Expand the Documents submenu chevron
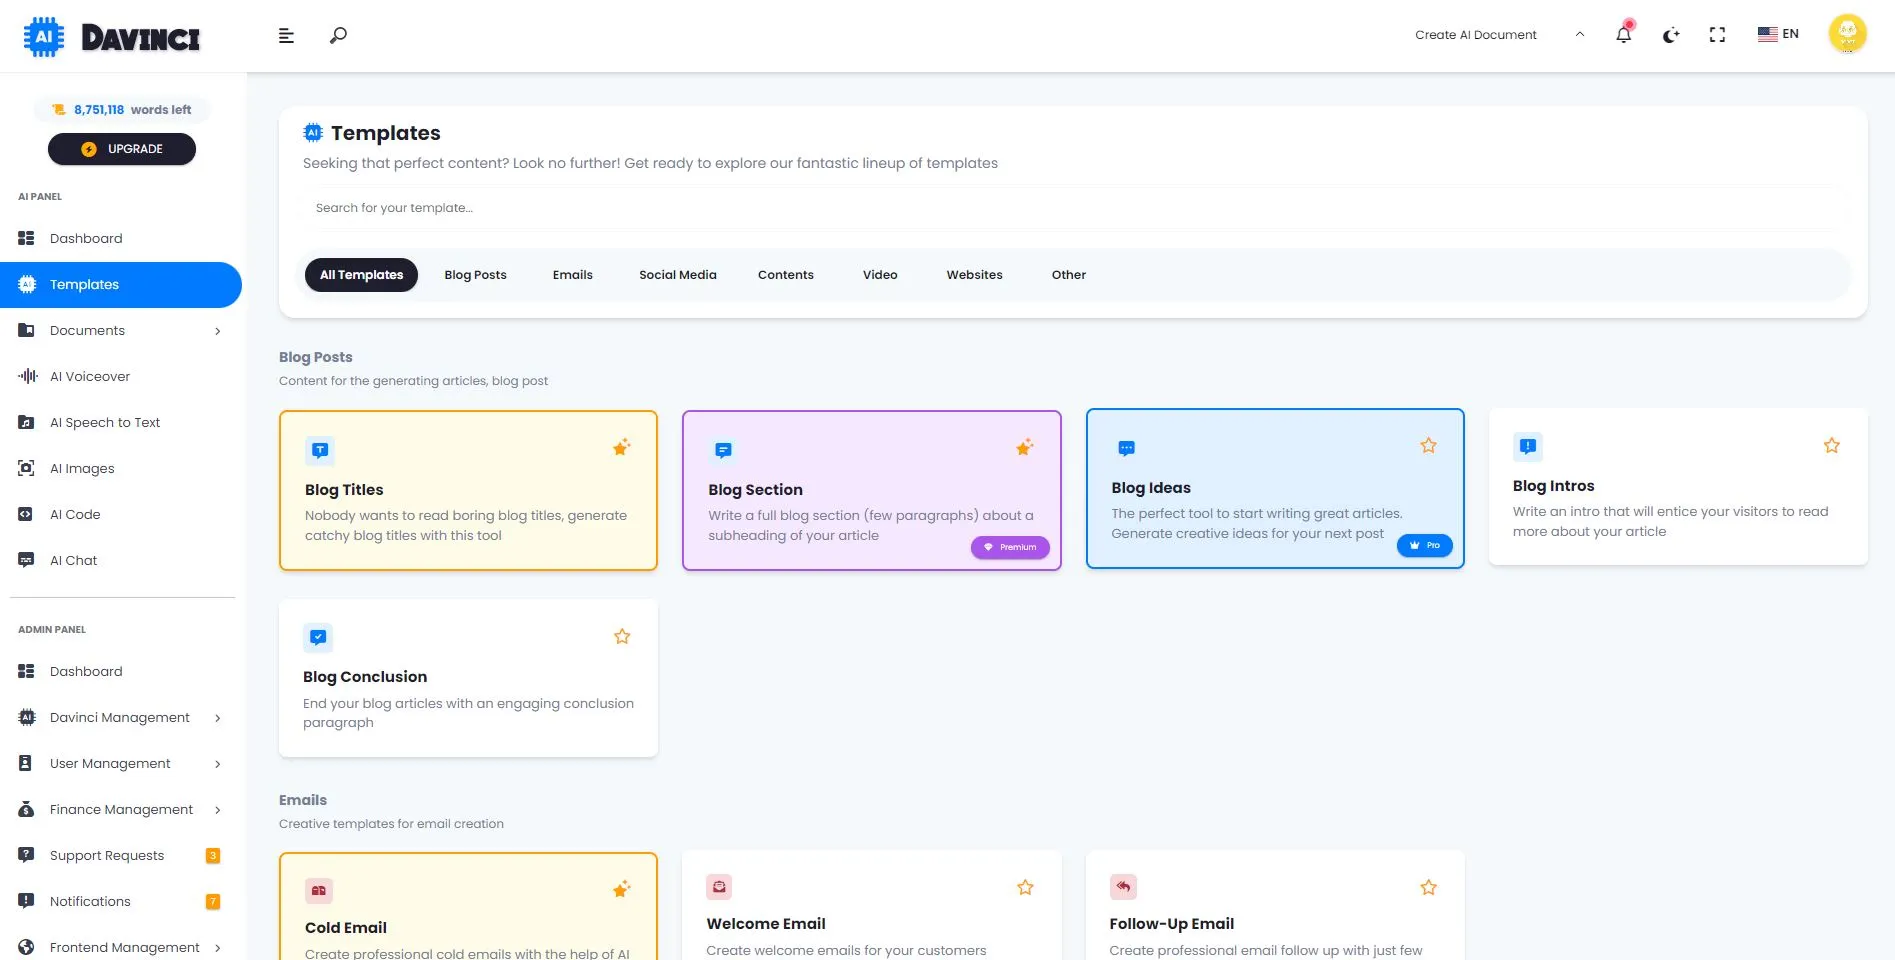 pos(217,331)
